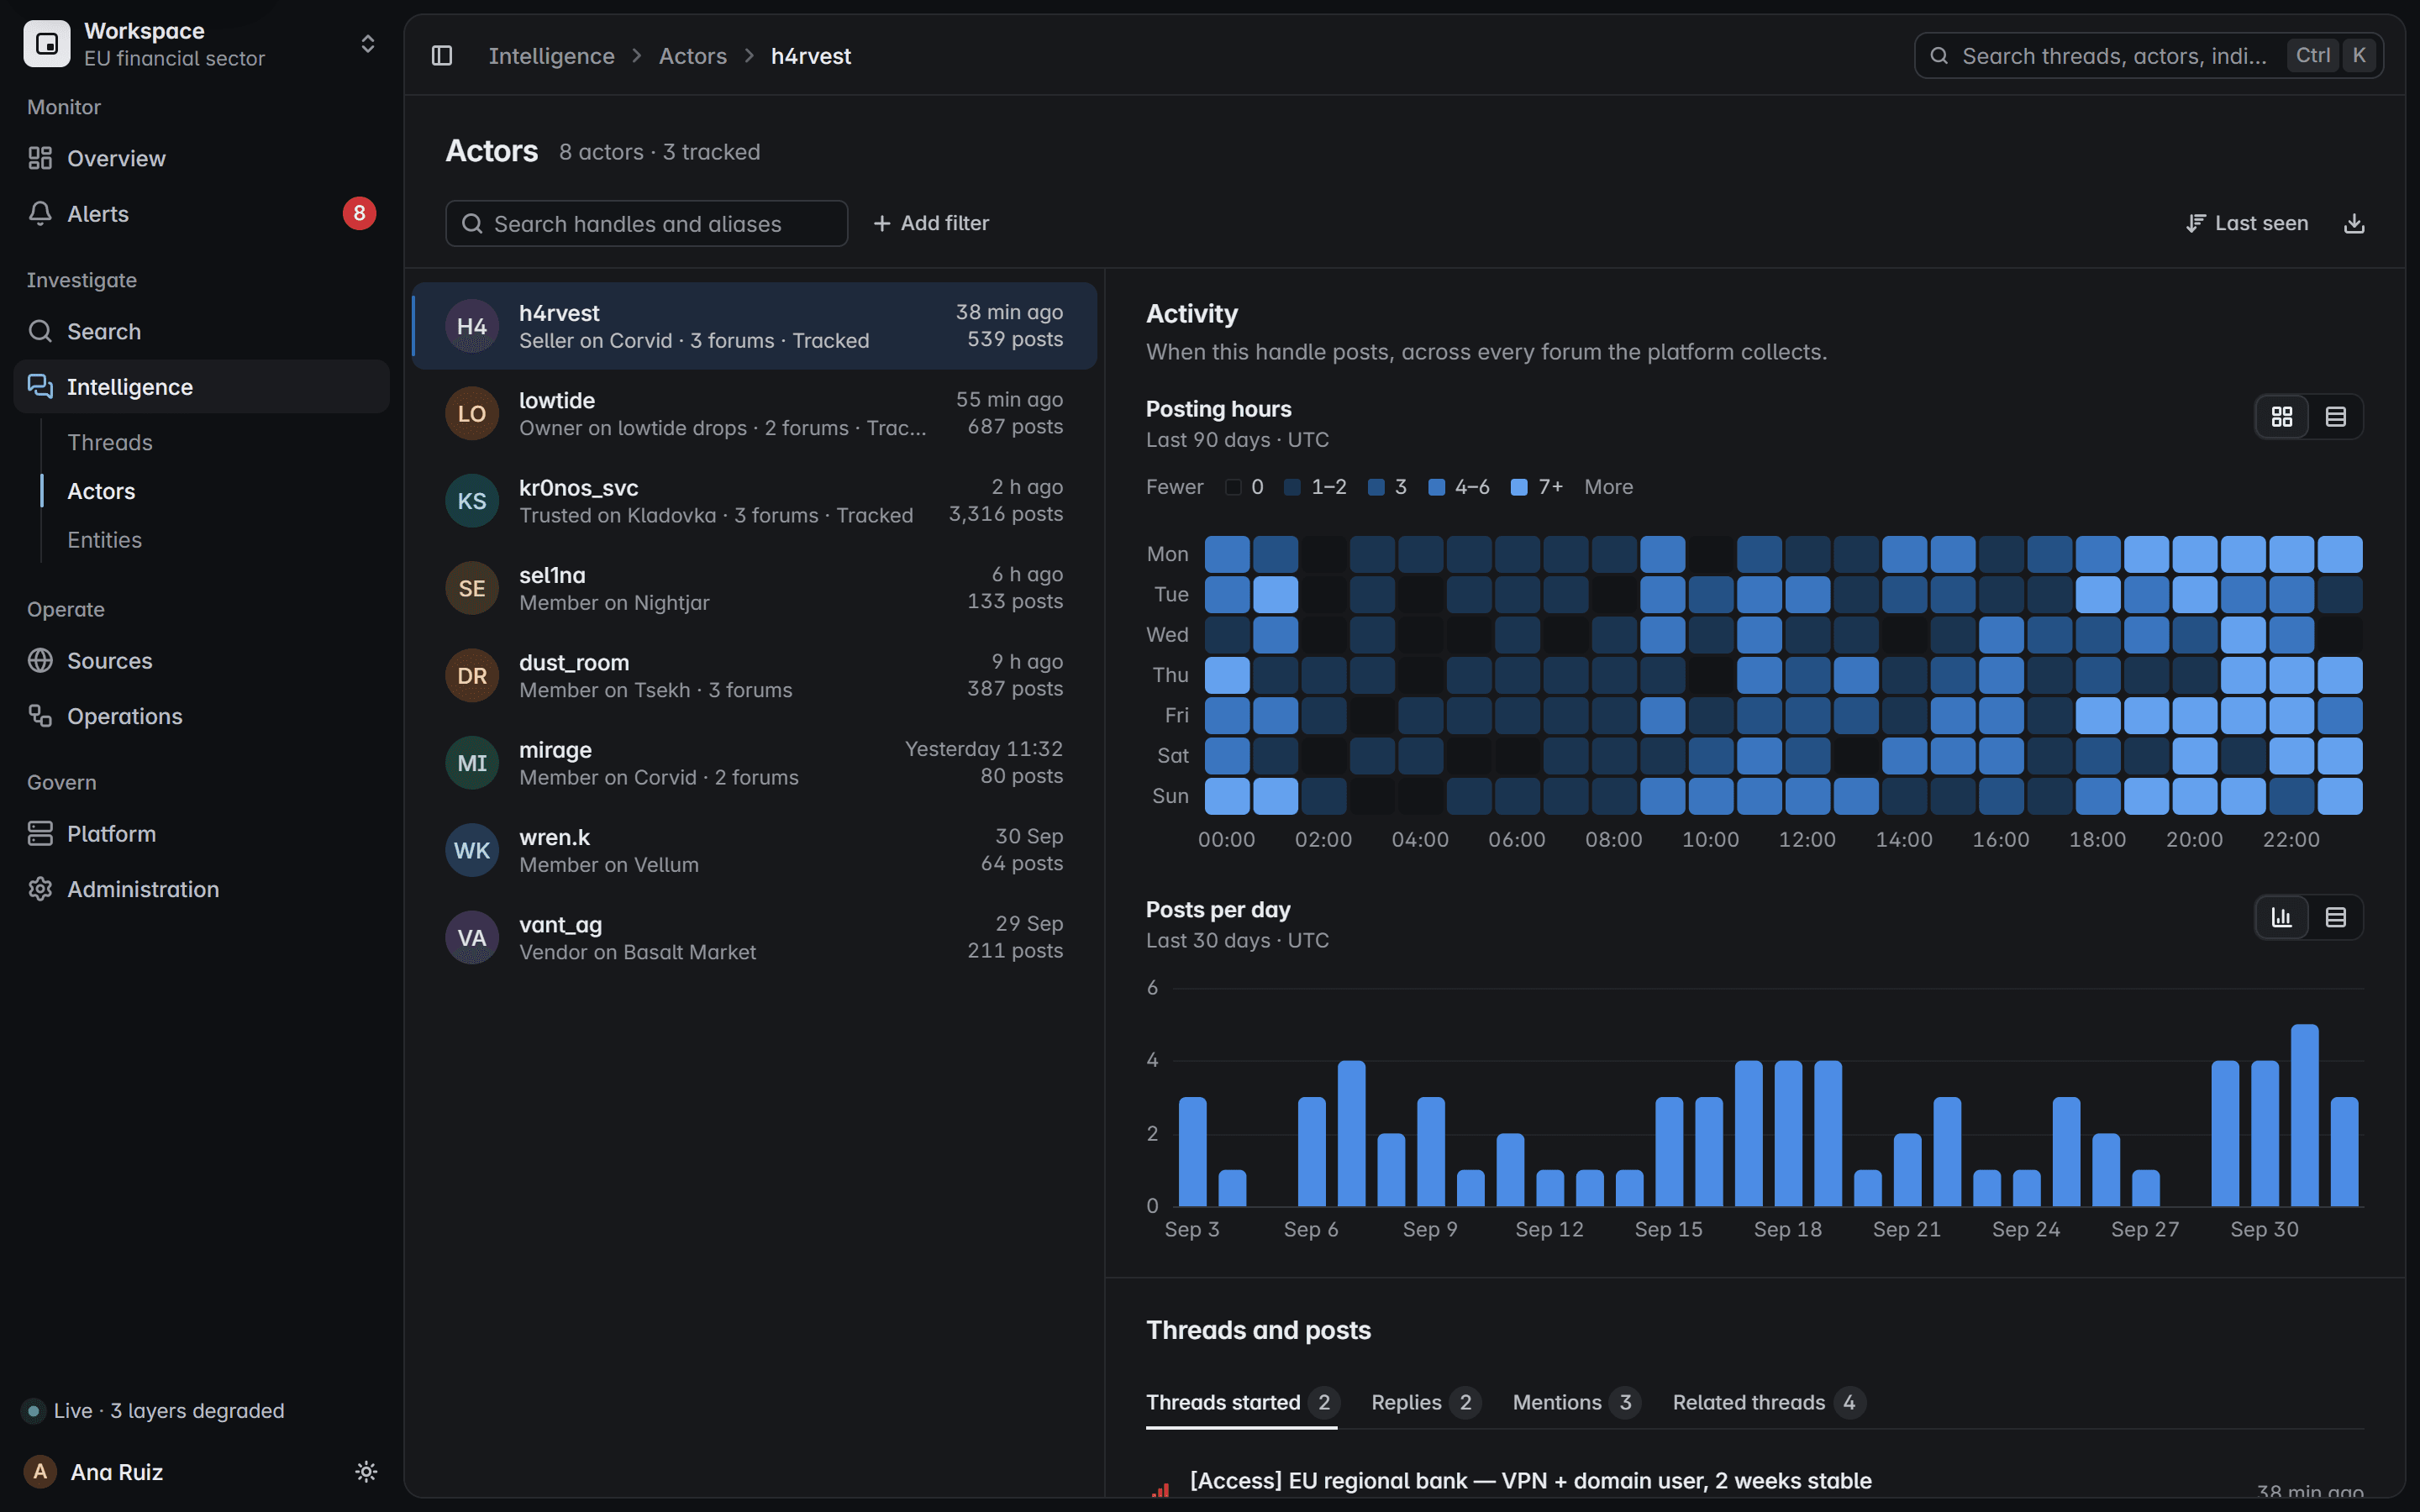
Task: Switch Posts per day to bar chart view
Action: (2282, 917)
